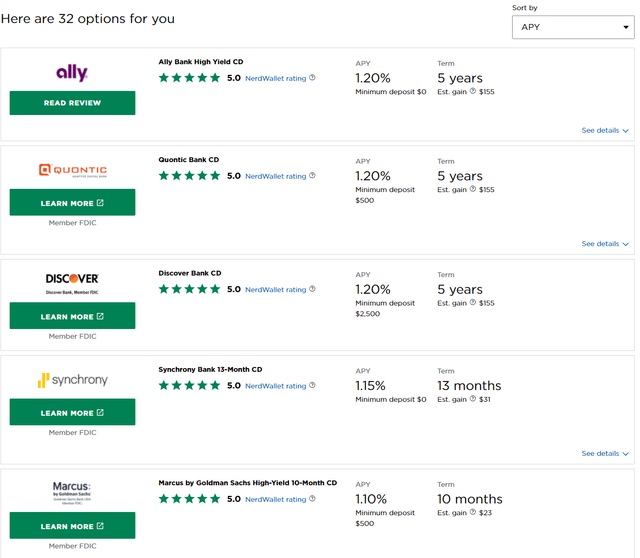Screen dimensions: 640x558
Task: Click NerdWallet rating info icon for Quontic
Action: 313,176
